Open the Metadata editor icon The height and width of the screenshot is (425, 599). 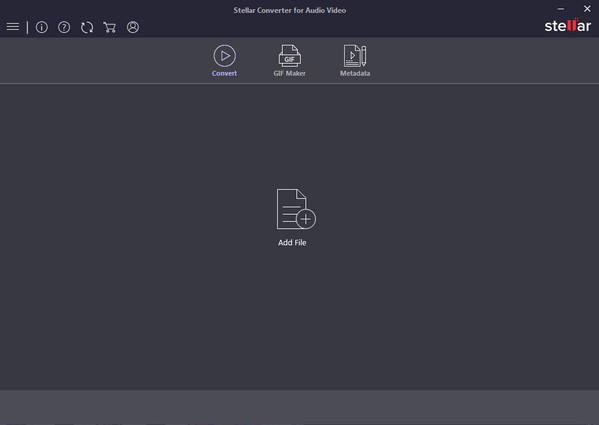355,56
